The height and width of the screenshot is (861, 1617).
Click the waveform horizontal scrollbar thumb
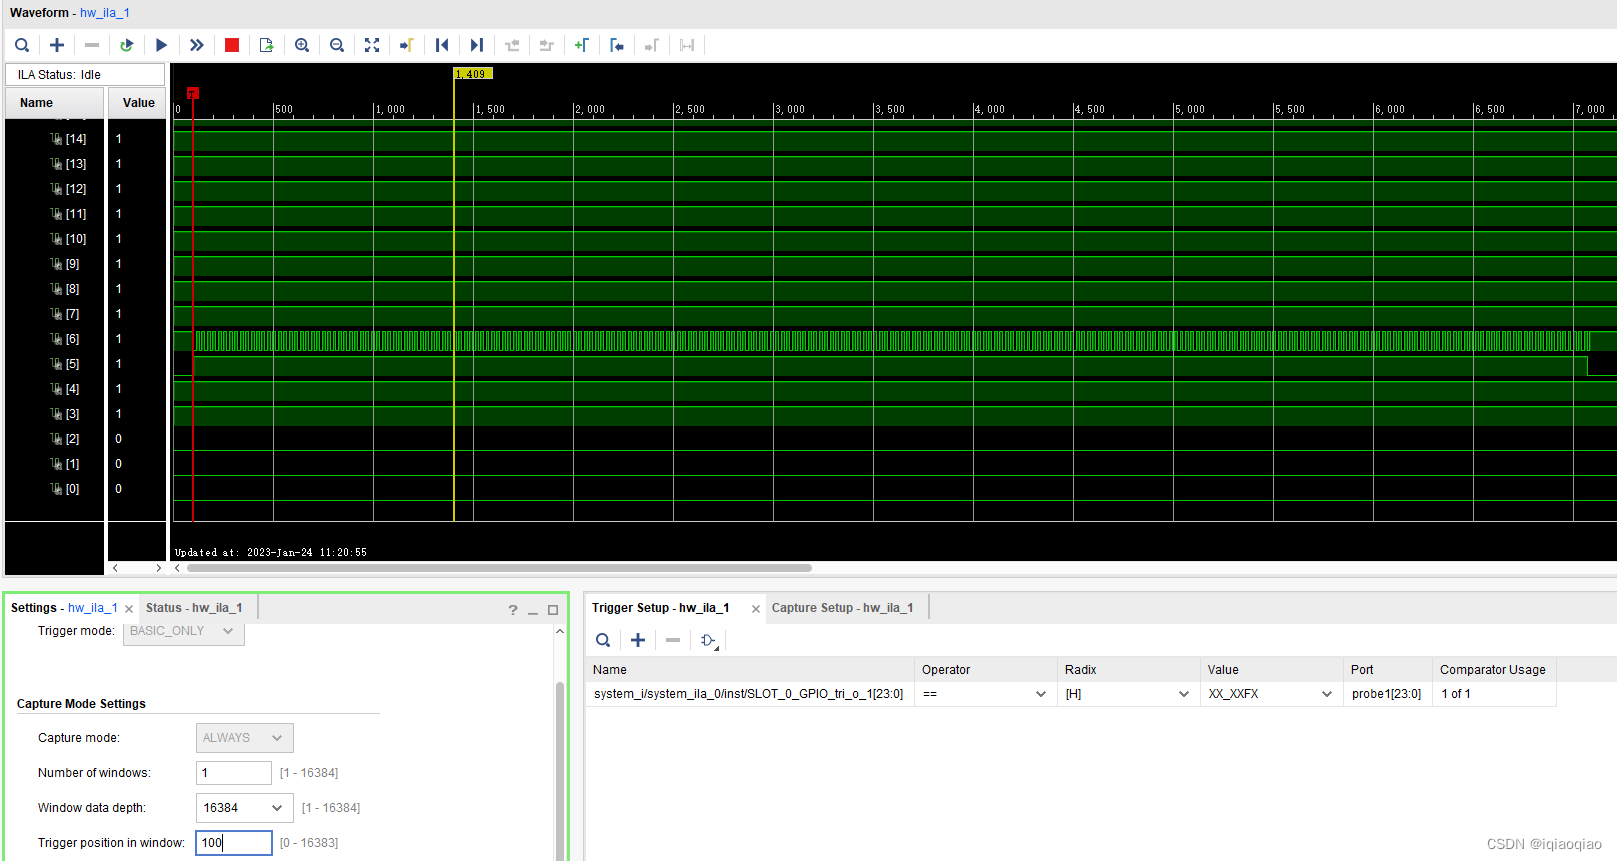[499, 568]
